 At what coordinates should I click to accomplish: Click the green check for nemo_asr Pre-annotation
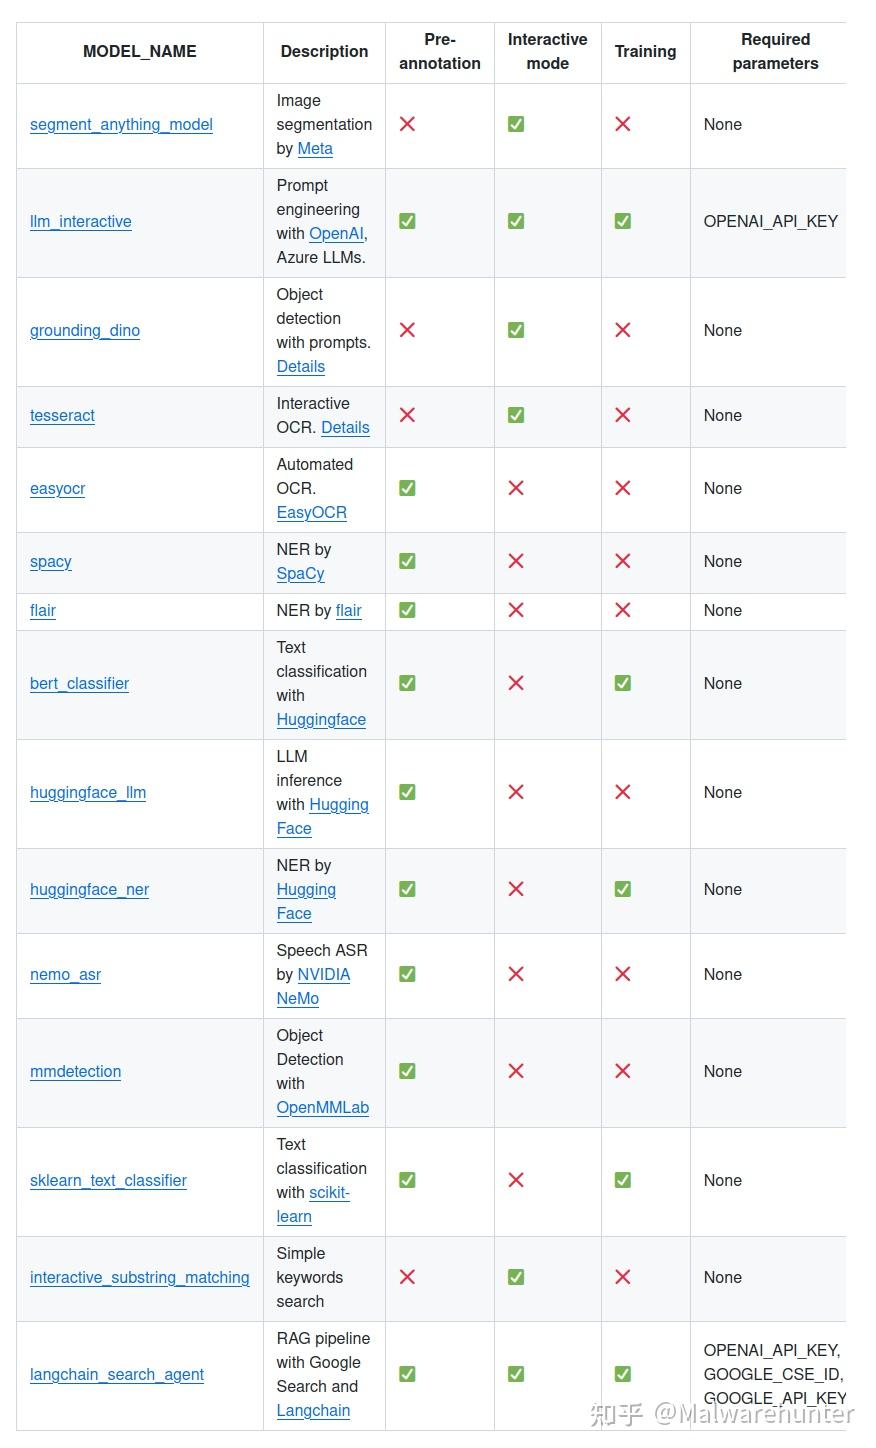407,974
